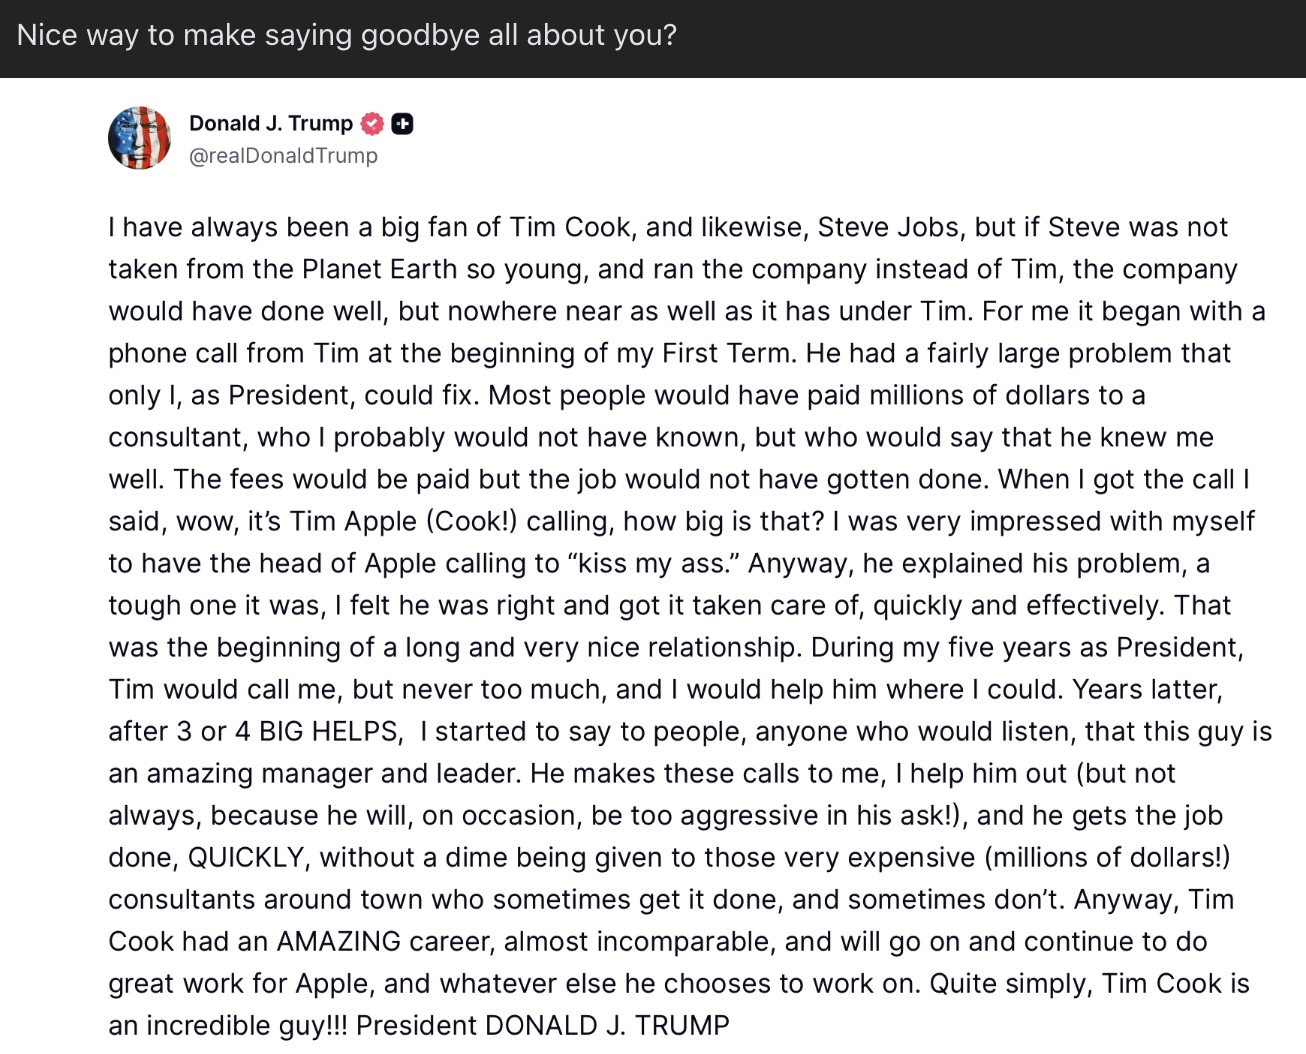Click the "Nice way to make saying goodbye" title

point(346,35)
